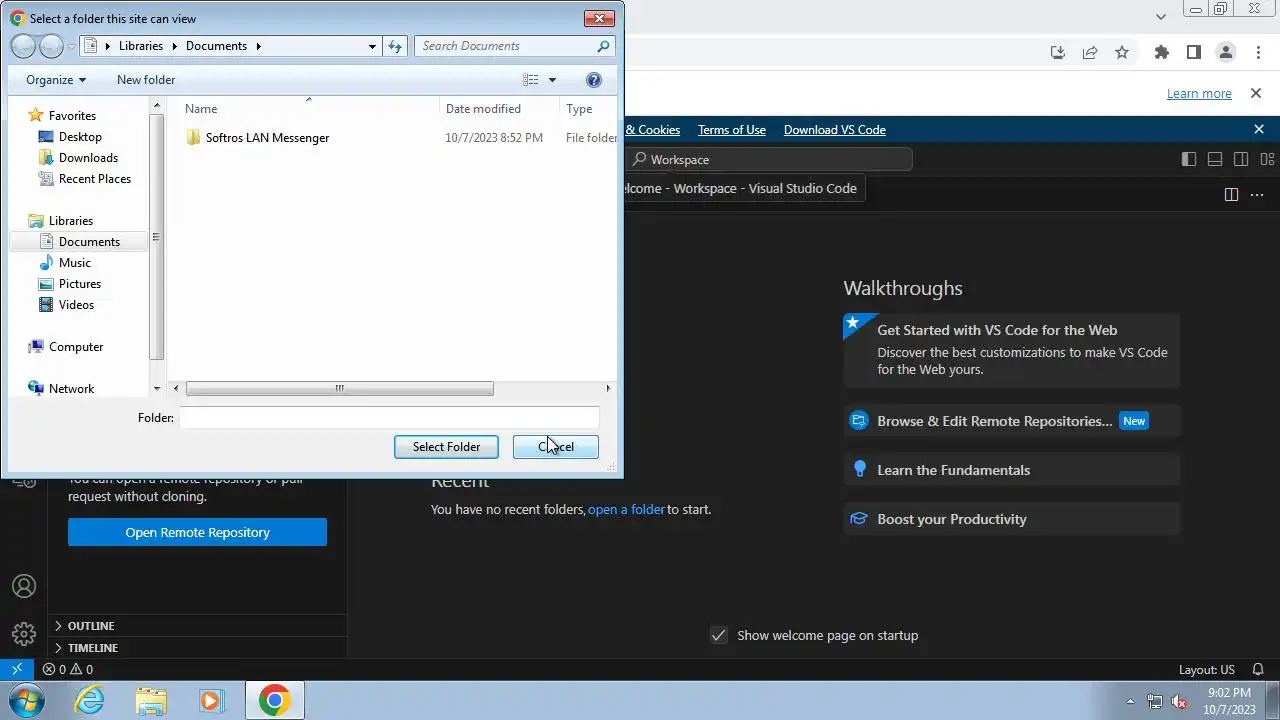Toggle VS Code bottom panel icon

pyautogui.click(x=1215, y=159)
